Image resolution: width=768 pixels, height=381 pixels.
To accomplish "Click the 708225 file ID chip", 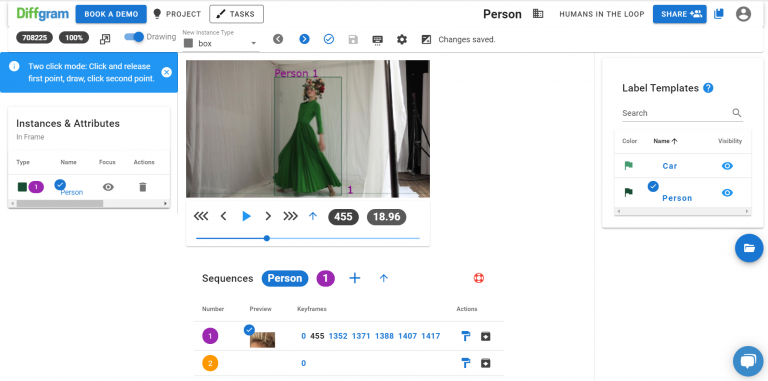I will [34, 37].
